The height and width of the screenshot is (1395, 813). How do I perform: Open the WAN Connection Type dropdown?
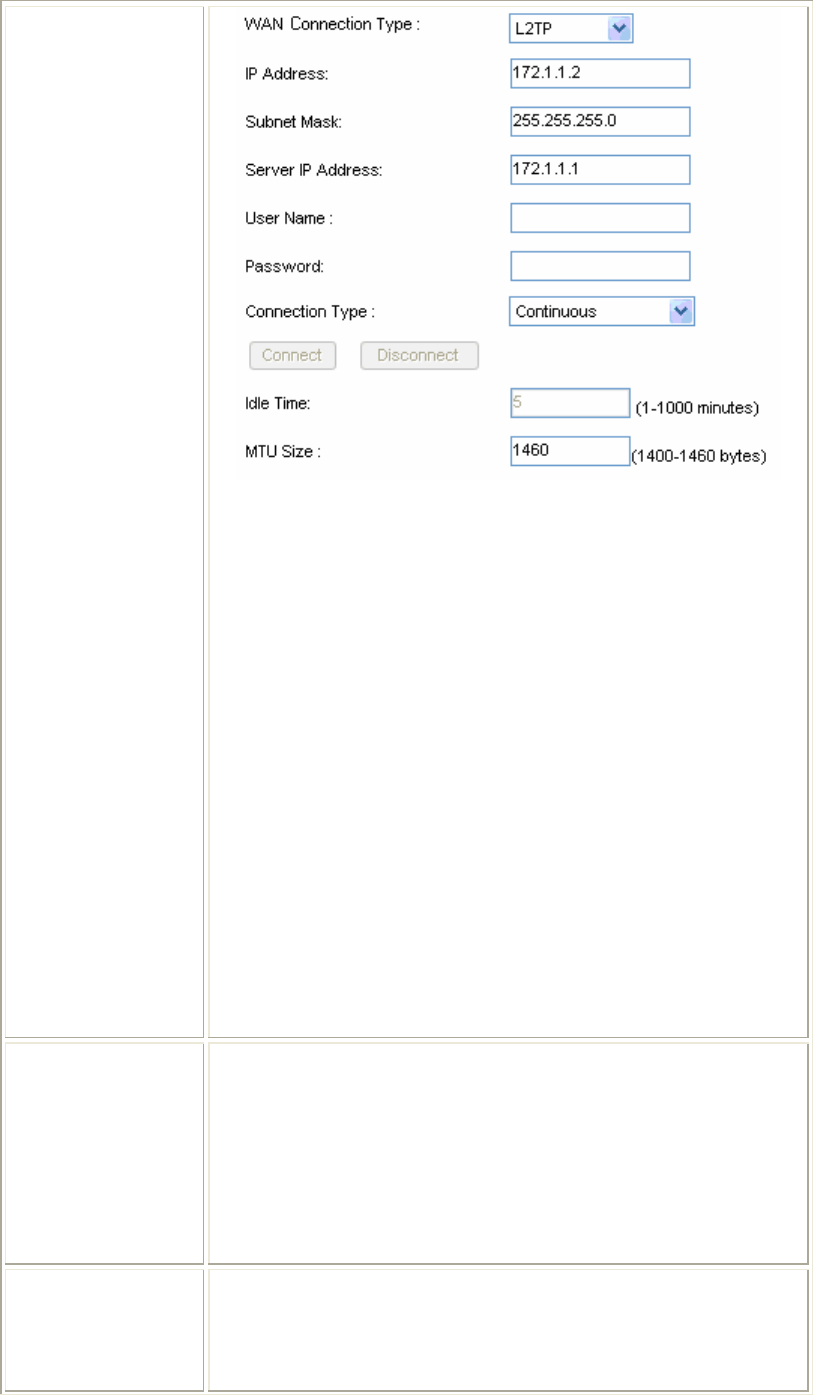pyautogui.click(x=571, y=29)
